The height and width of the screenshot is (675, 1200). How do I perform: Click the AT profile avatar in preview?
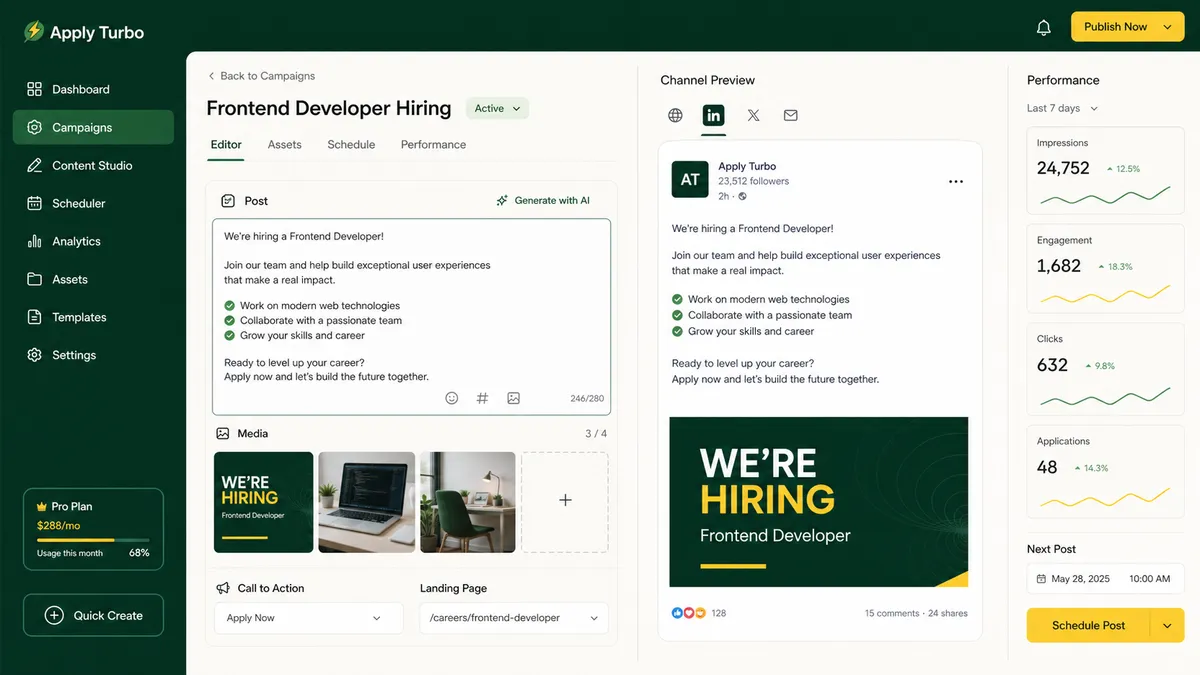690,180
